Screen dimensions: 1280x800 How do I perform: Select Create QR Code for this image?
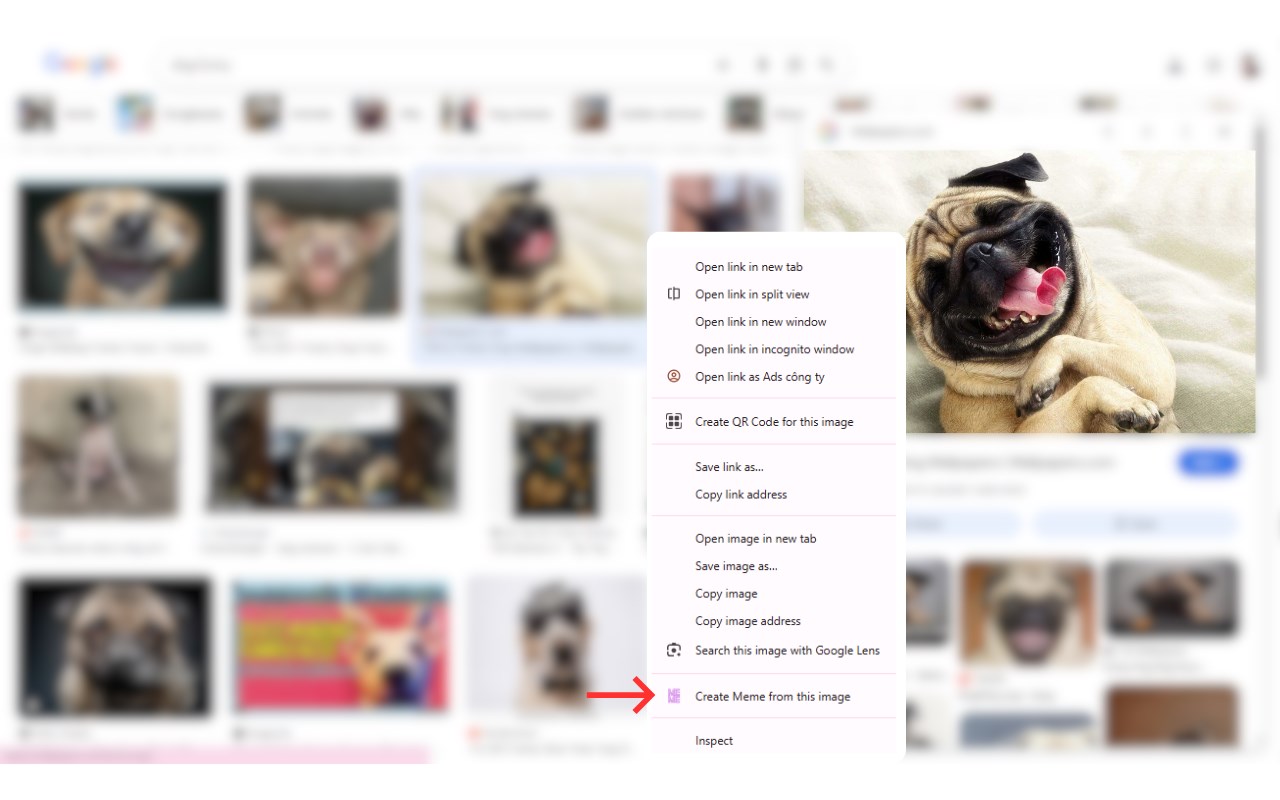click(776, 422)
